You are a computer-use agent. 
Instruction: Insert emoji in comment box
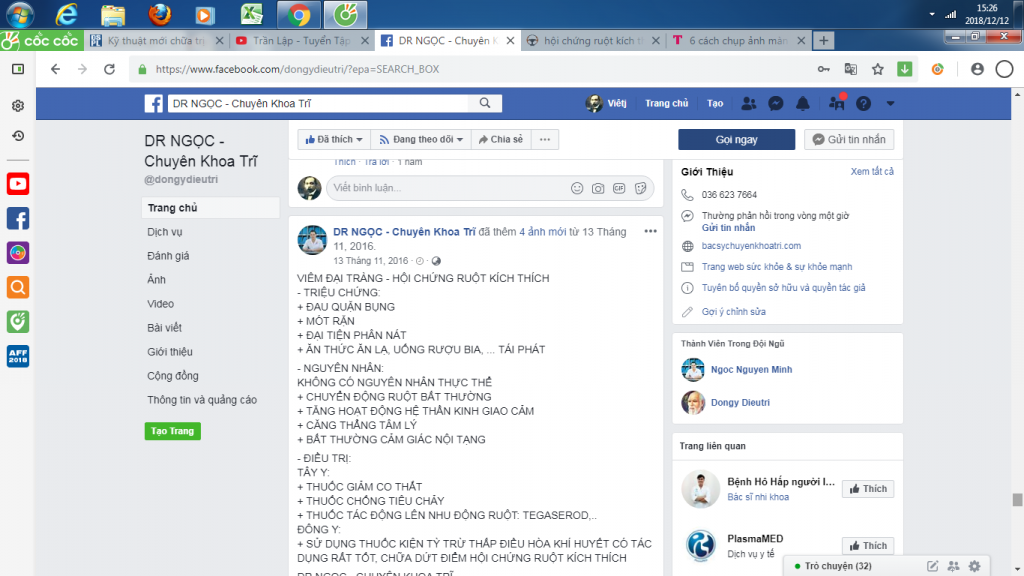[x=577, y=188]
